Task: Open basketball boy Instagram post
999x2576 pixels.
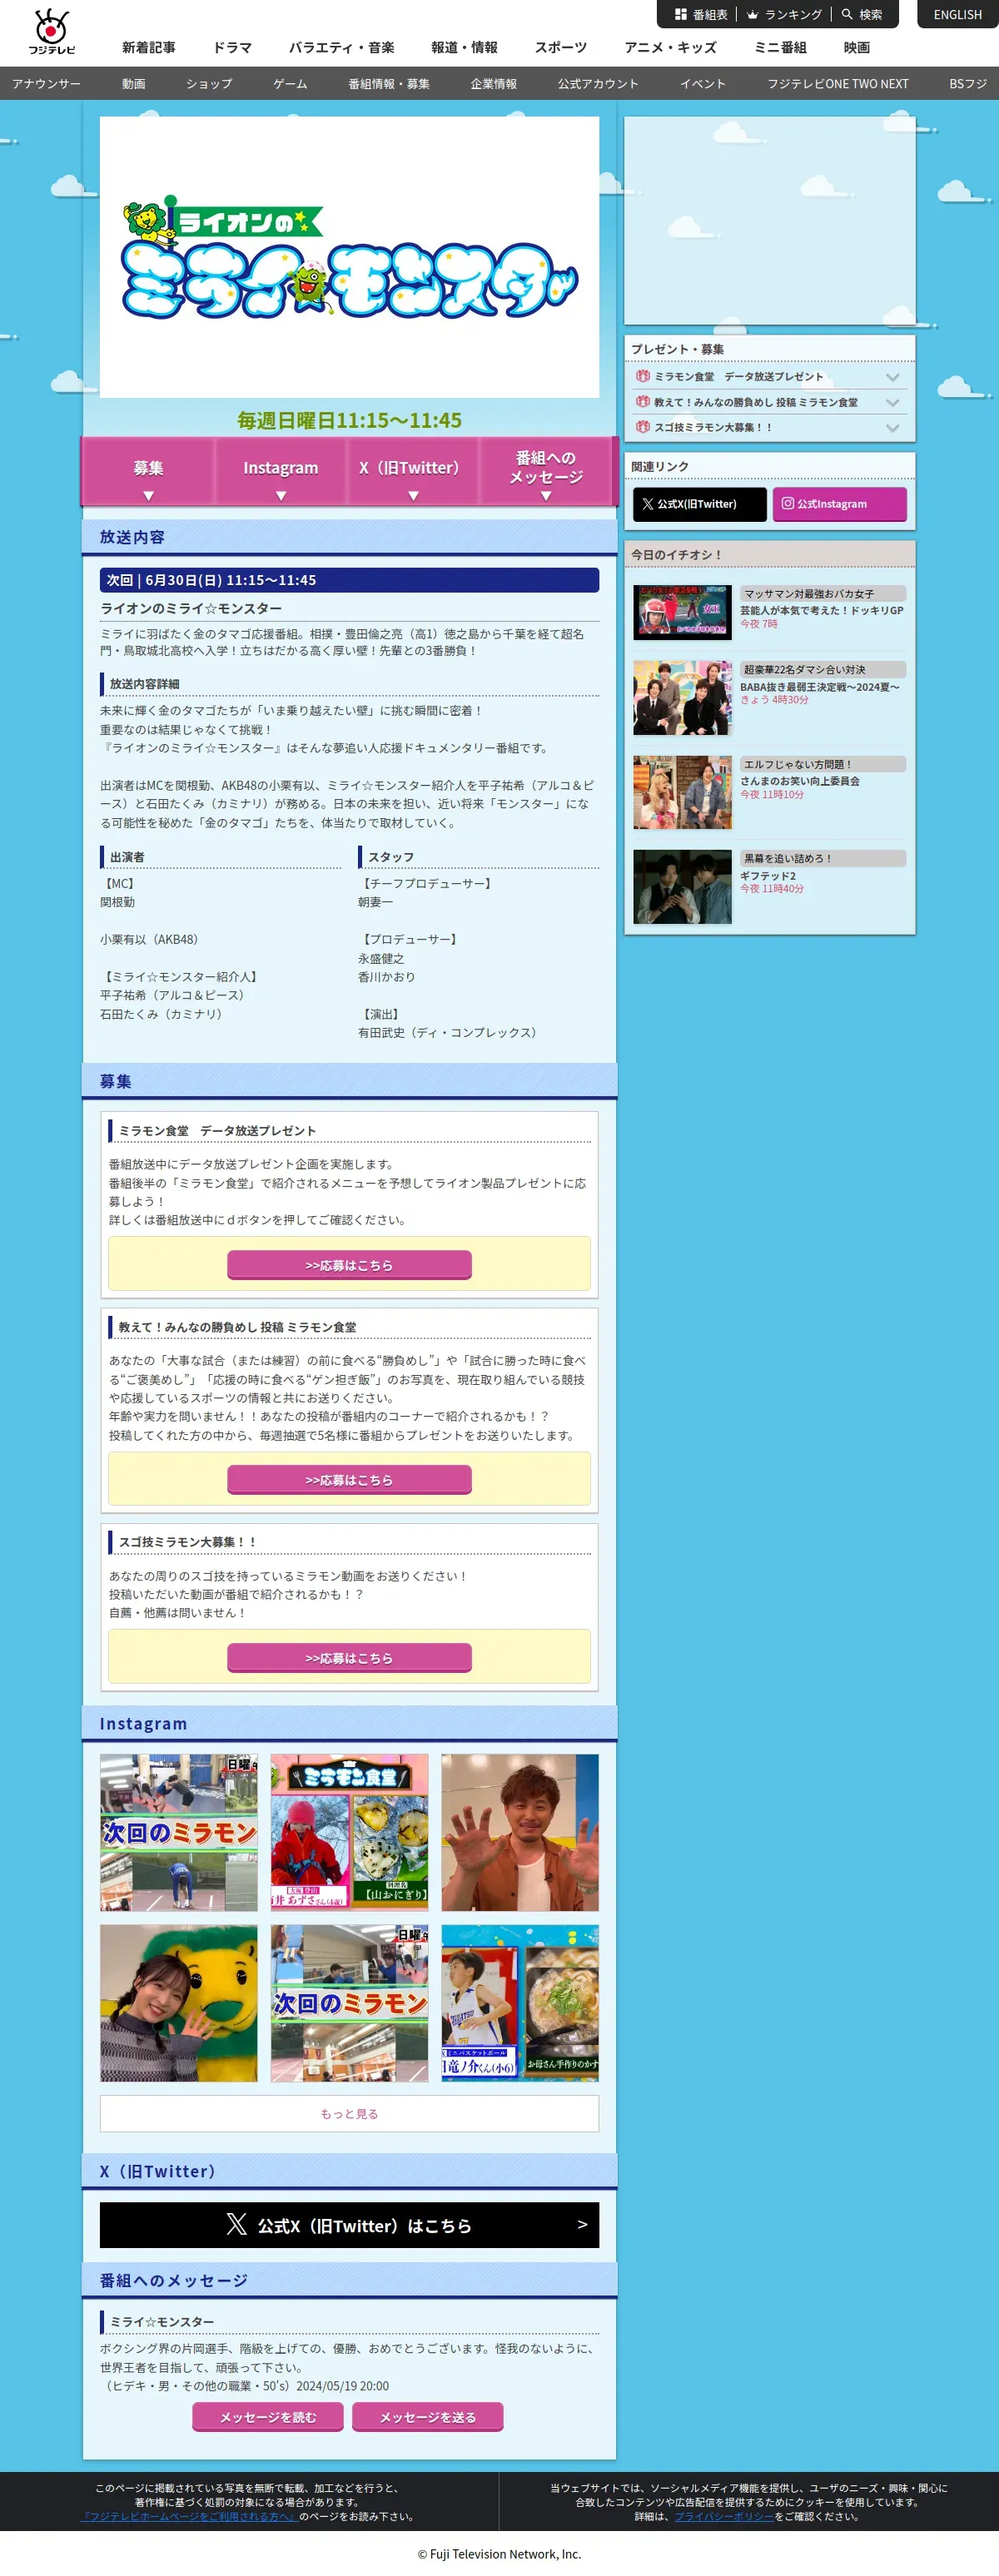Action: [520, 2003]
